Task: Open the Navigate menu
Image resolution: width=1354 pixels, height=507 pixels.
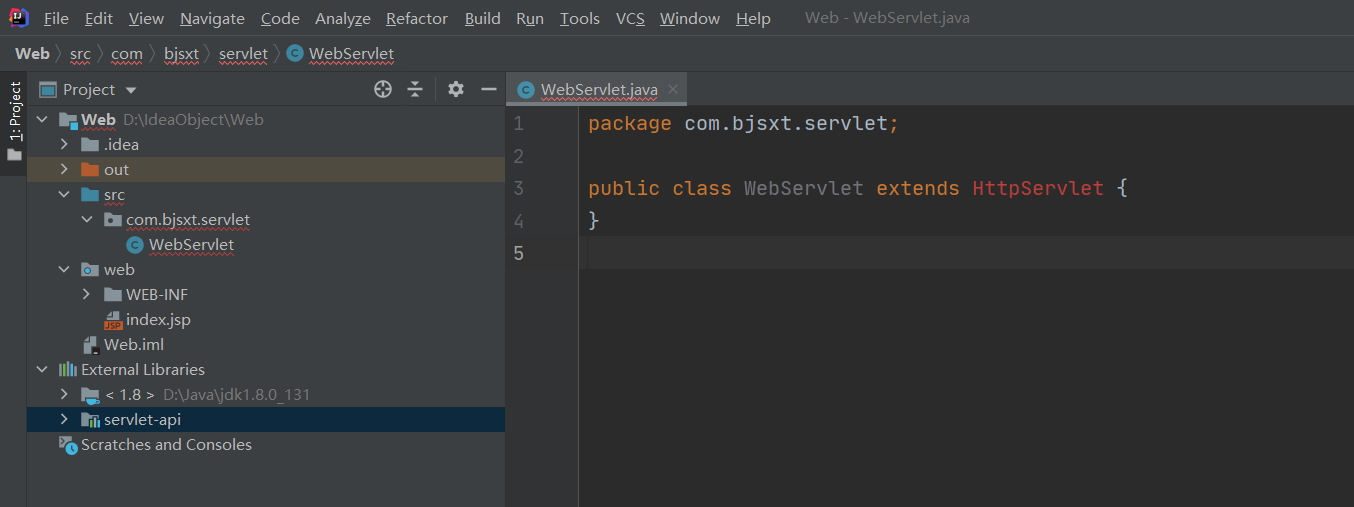Action: (212, 19)
